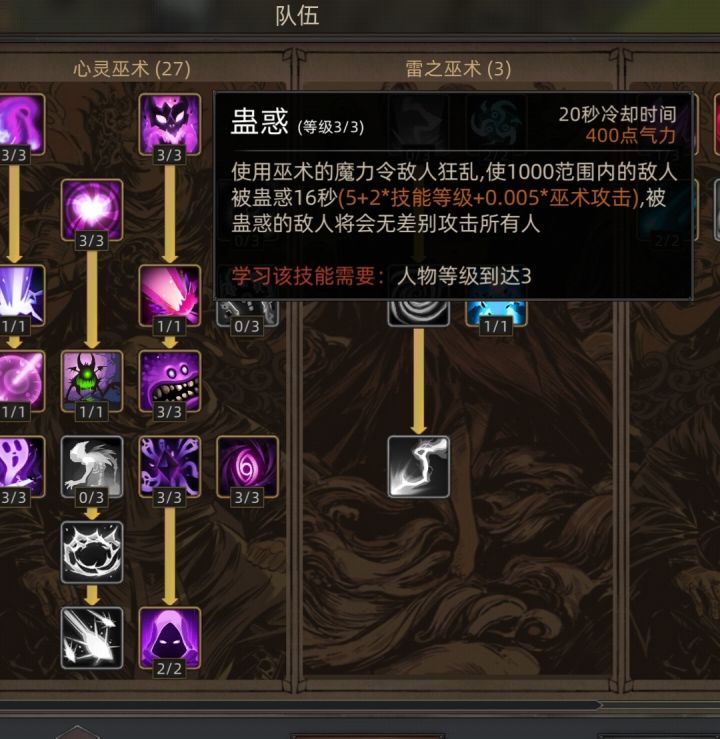Image resolution: width=720 pixels, height=739 pixels.
Task: Click the white burst skill marked 1/1
Action: click(x=20, y=295)
